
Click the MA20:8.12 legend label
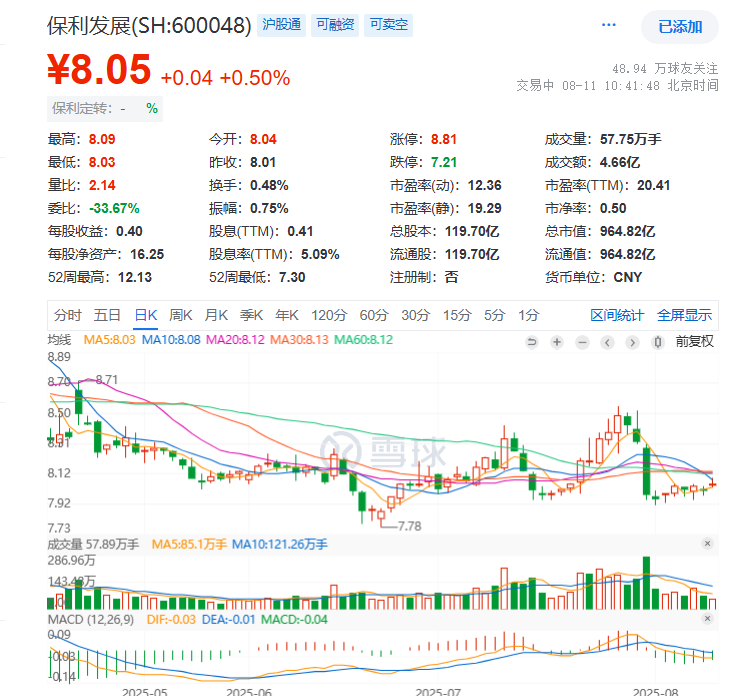pos(235,340)
